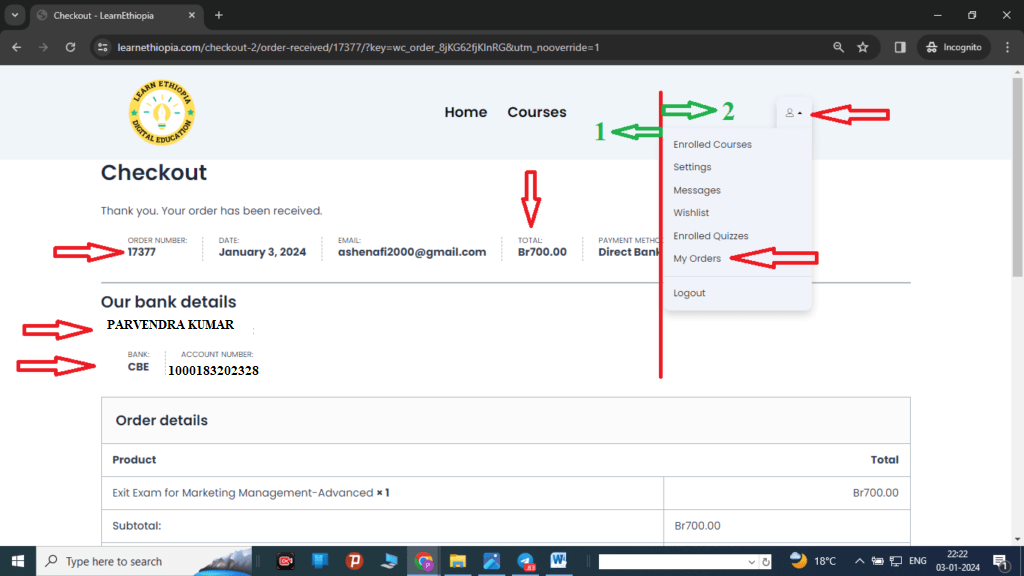
Task: Open the Photos app taskbar icon
Action: click(492, 561)
